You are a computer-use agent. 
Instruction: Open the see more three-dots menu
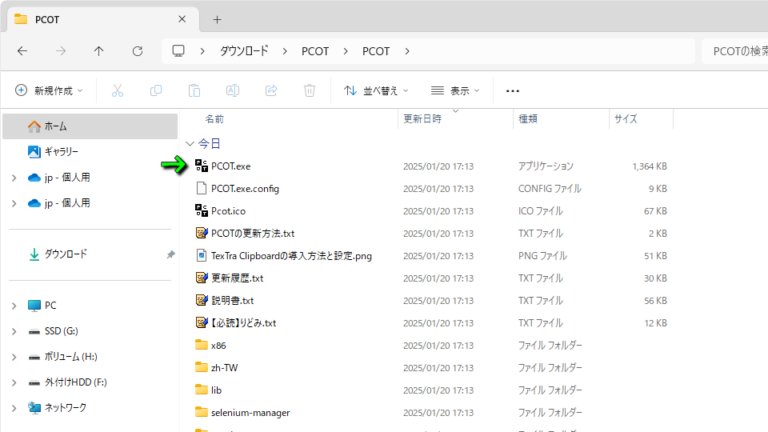pos(513,90)
